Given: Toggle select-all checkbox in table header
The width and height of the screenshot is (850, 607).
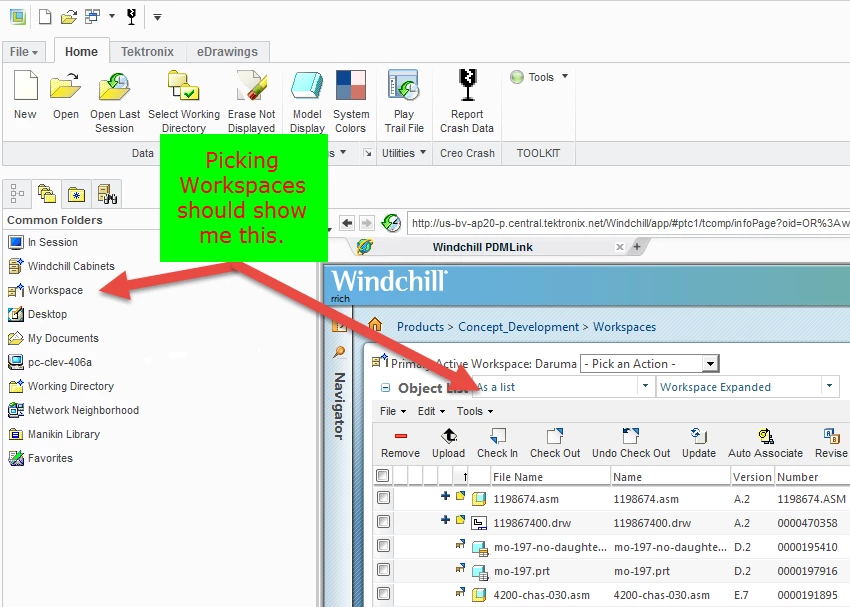Looking at the screenshot, I should (x=383, y=476).
